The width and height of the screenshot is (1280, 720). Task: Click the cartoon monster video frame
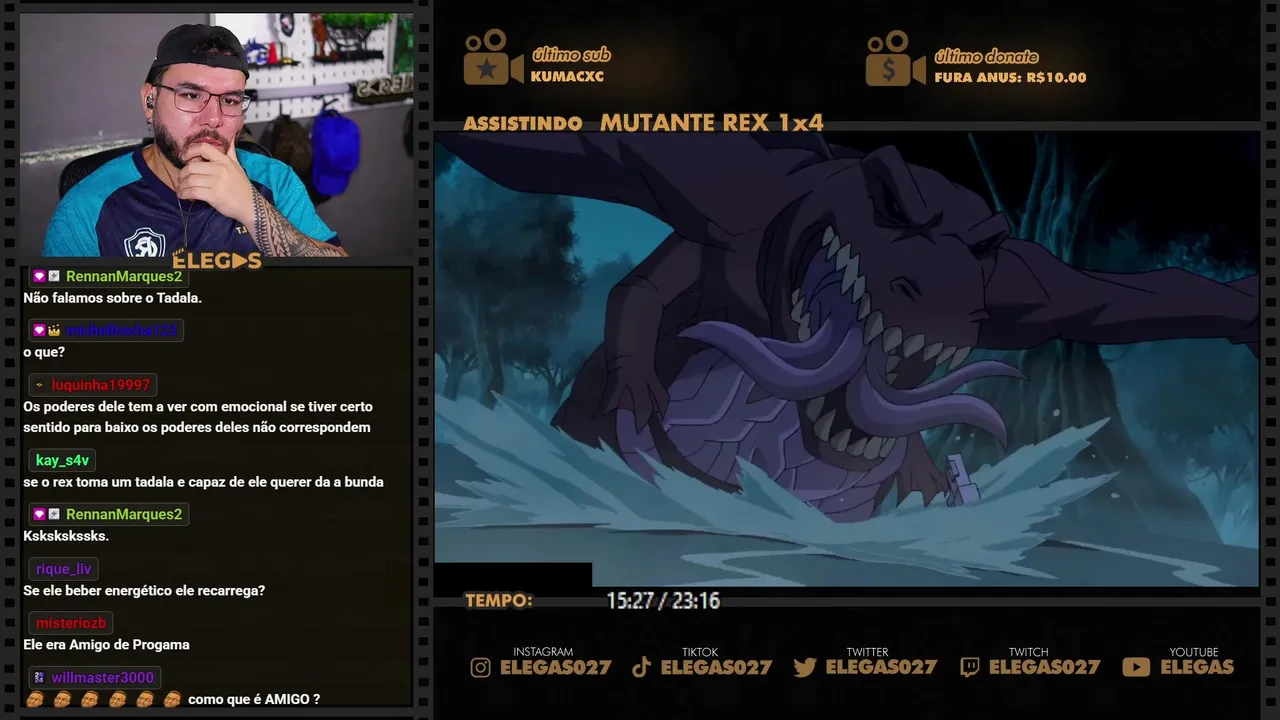(x=846, y=360)
